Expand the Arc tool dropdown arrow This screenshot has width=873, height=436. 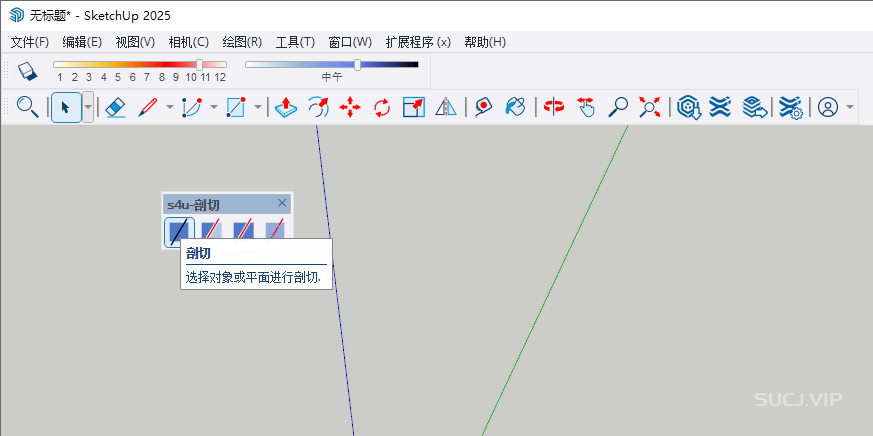[x=214, y=106]
